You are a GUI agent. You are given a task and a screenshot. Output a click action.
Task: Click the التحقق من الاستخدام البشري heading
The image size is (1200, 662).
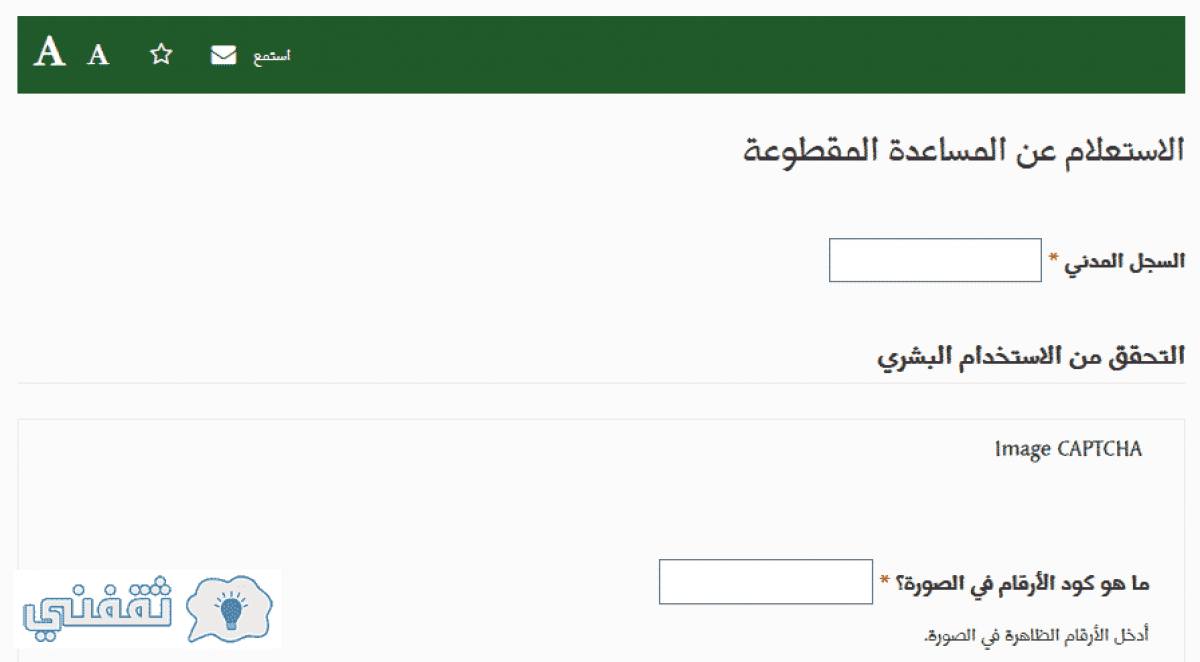point(1031,355)
